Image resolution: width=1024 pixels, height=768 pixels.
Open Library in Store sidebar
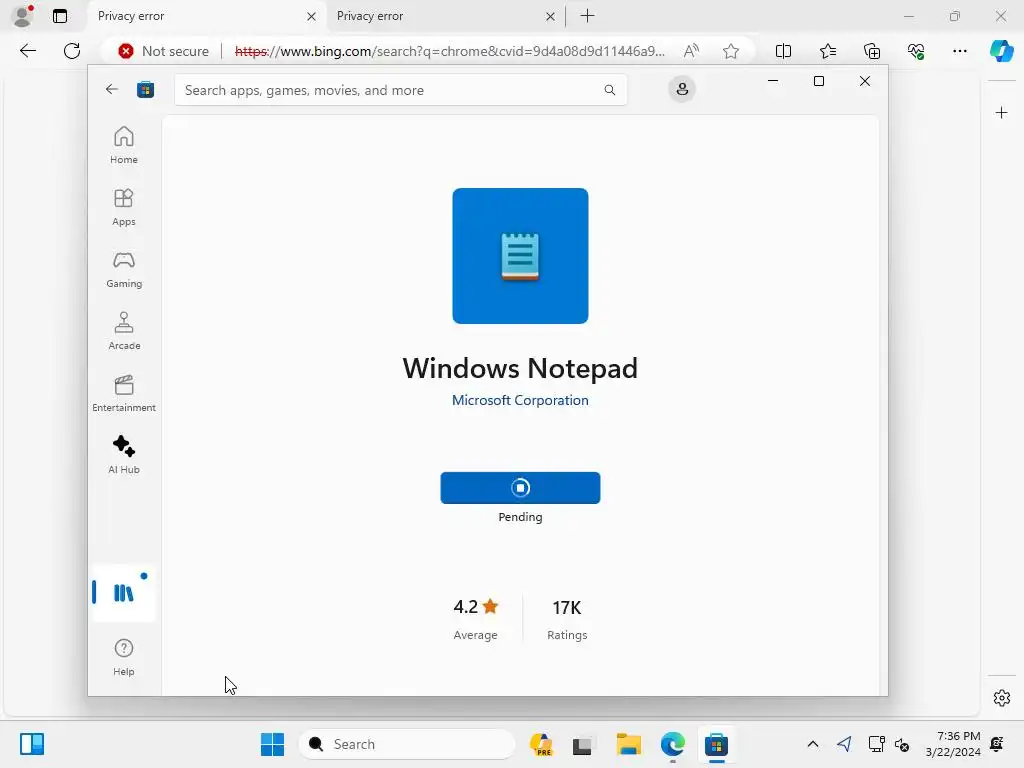coord(123,592)
